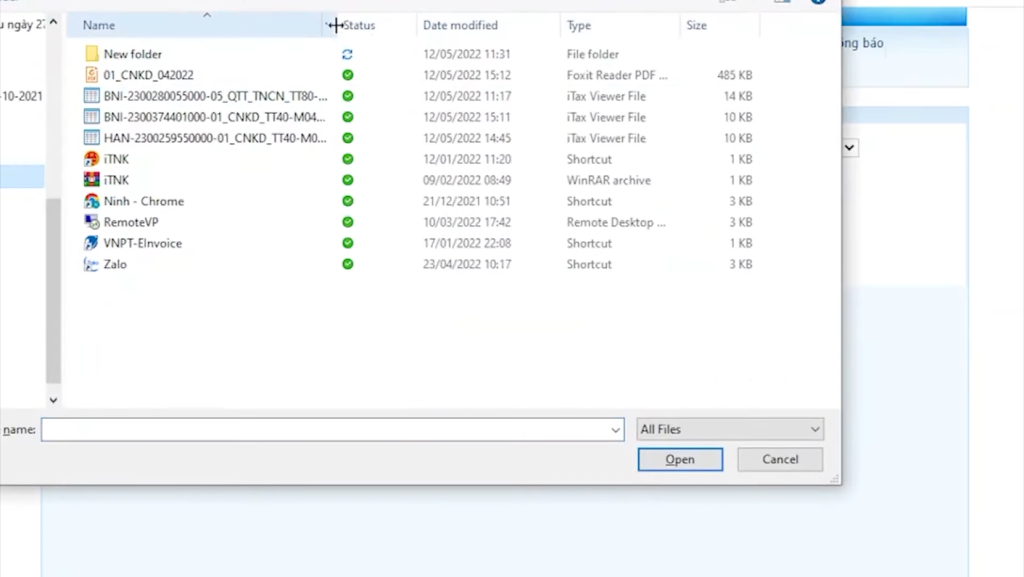Select the Zalo entry name
Screen dimensions: 1024x577
tap(115, 264)
